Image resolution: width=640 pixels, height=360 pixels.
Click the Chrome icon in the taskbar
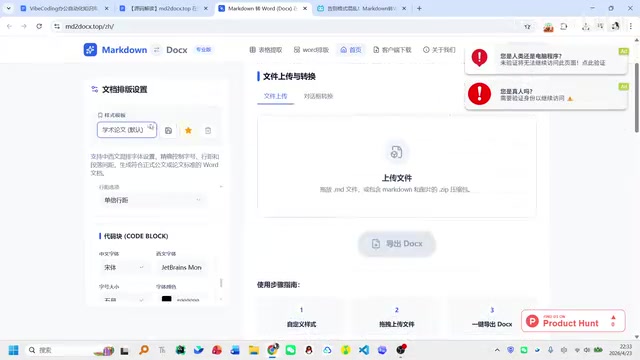point(272,350)
